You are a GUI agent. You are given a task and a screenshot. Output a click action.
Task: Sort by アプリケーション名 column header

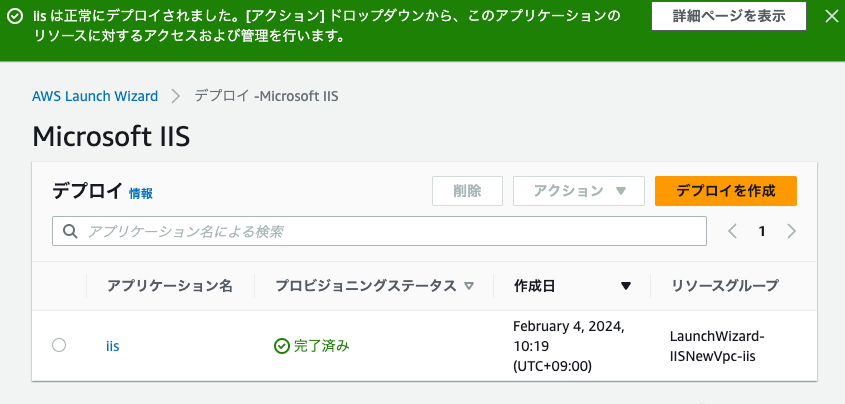click(170, 286)
